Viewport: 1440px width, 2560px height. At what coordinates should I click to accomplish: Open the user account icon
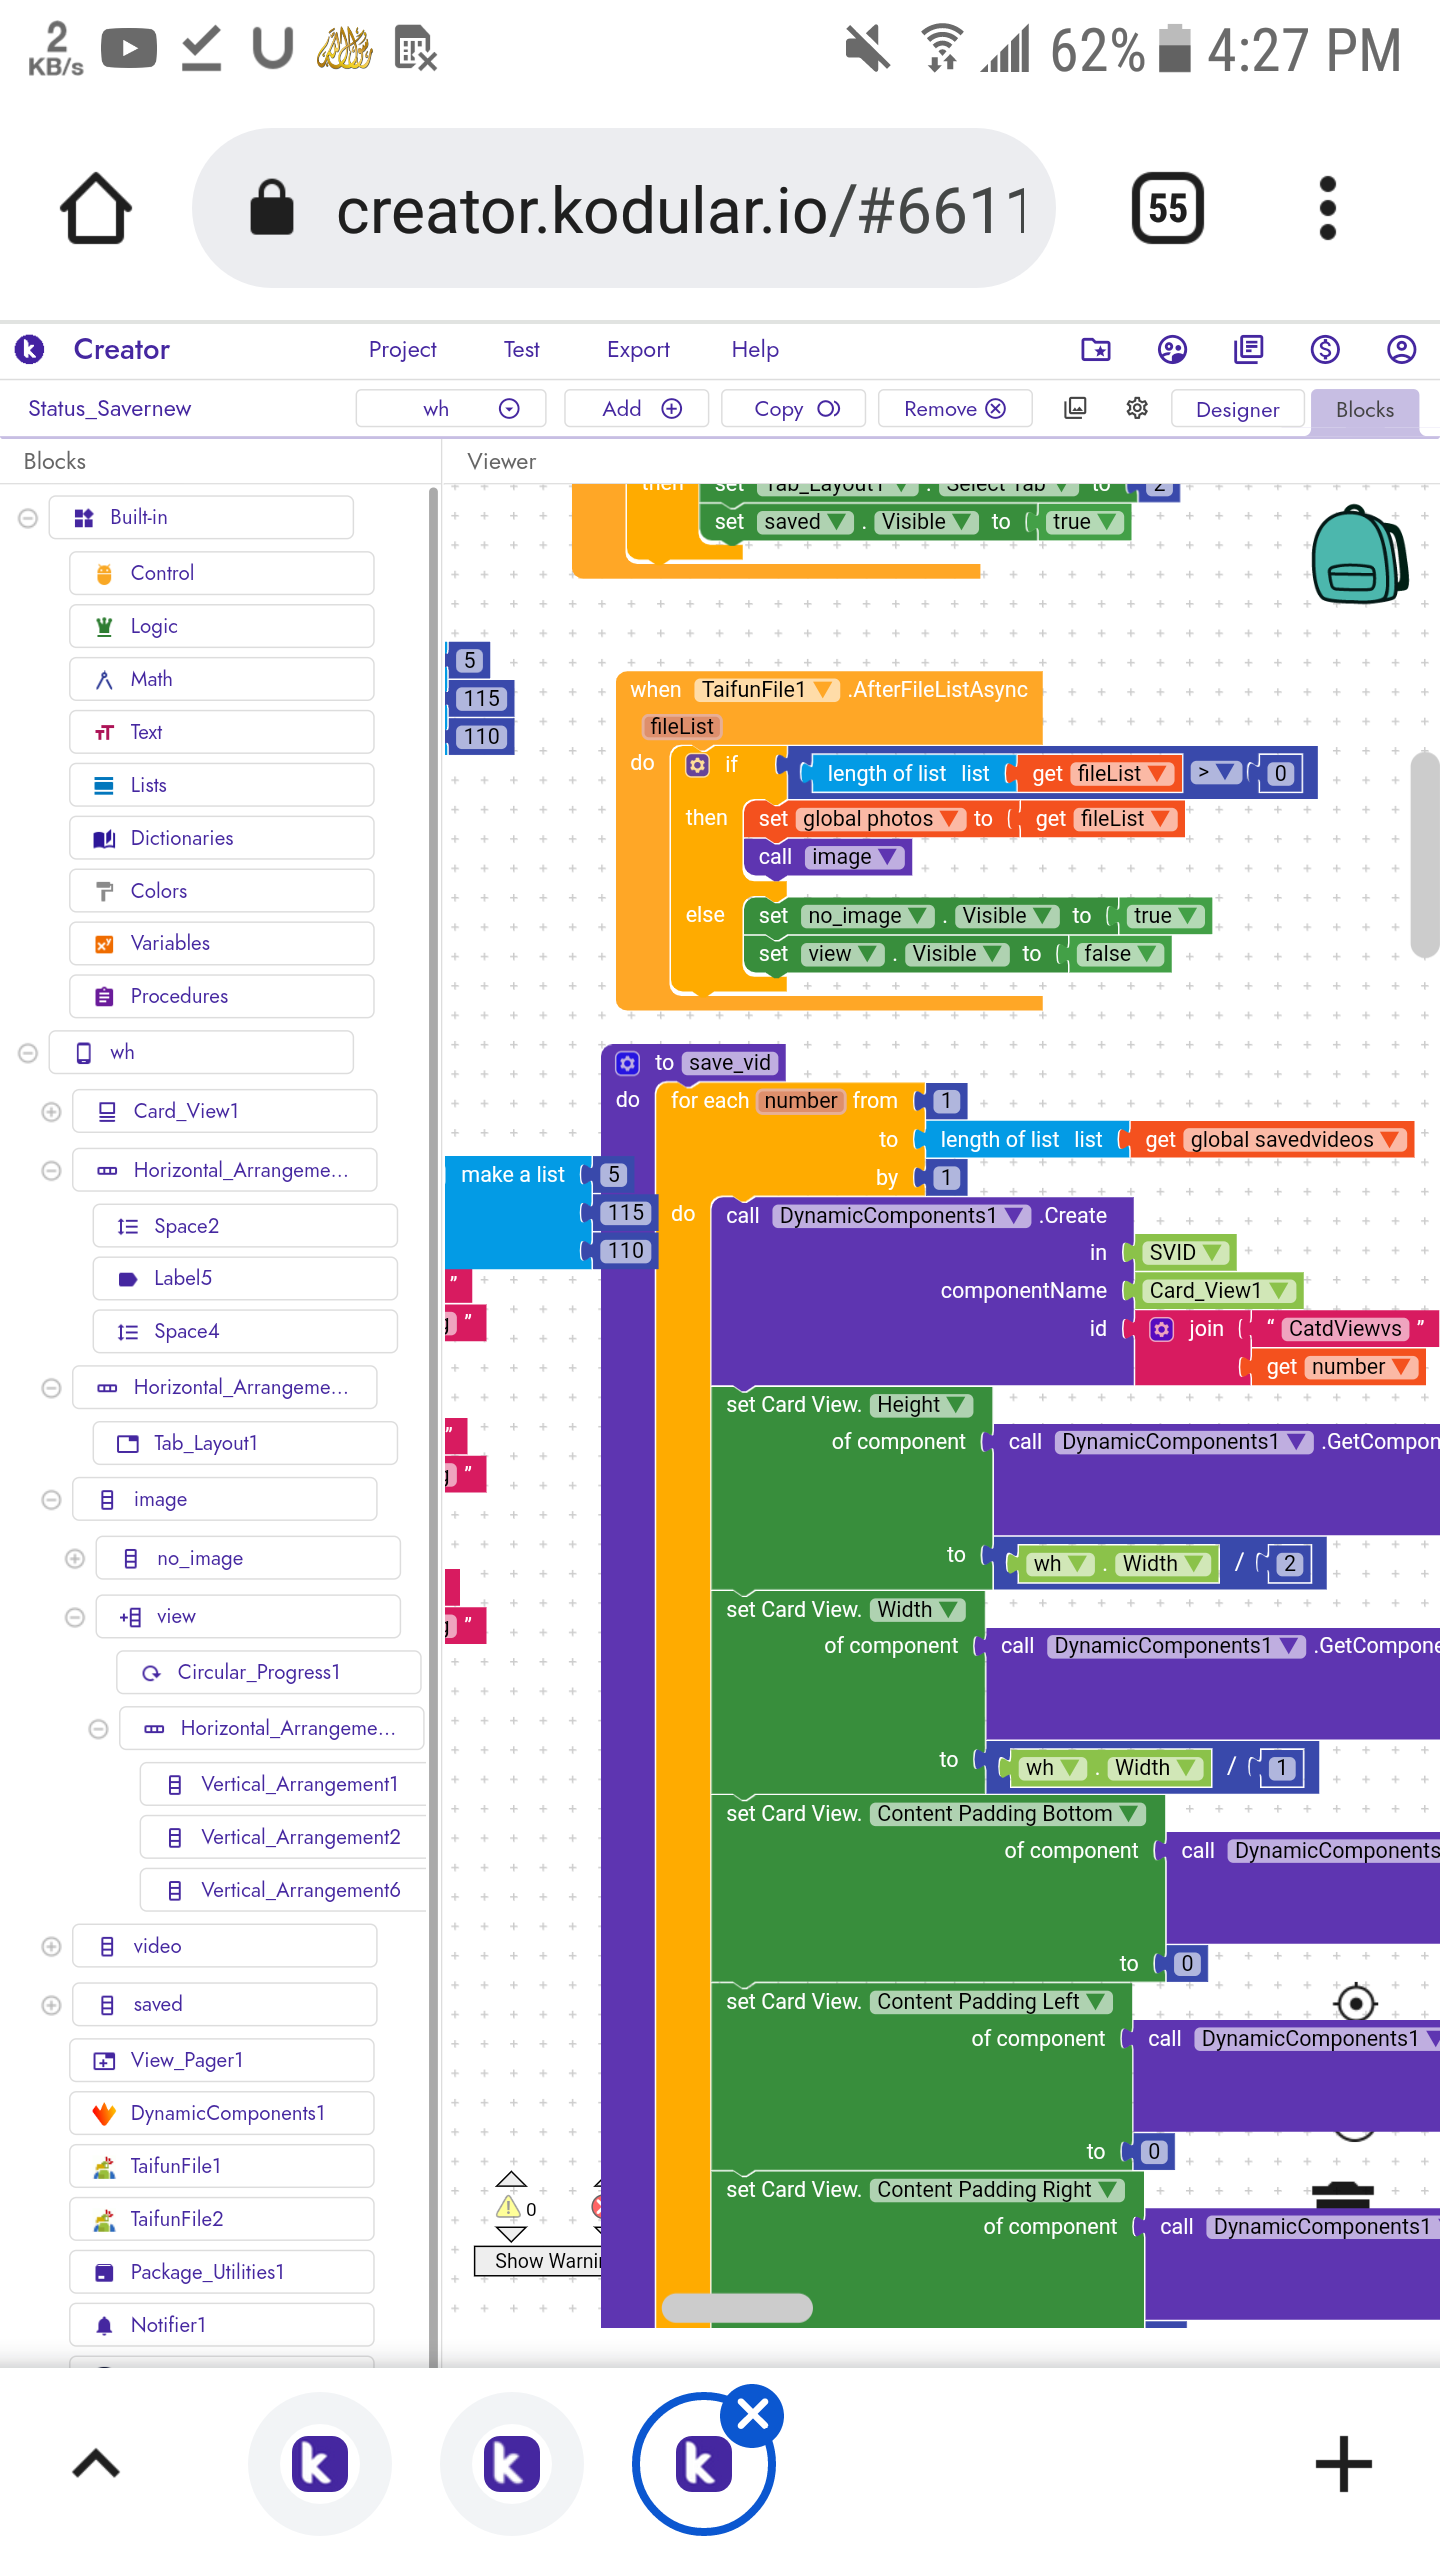tap(1401, 349)
